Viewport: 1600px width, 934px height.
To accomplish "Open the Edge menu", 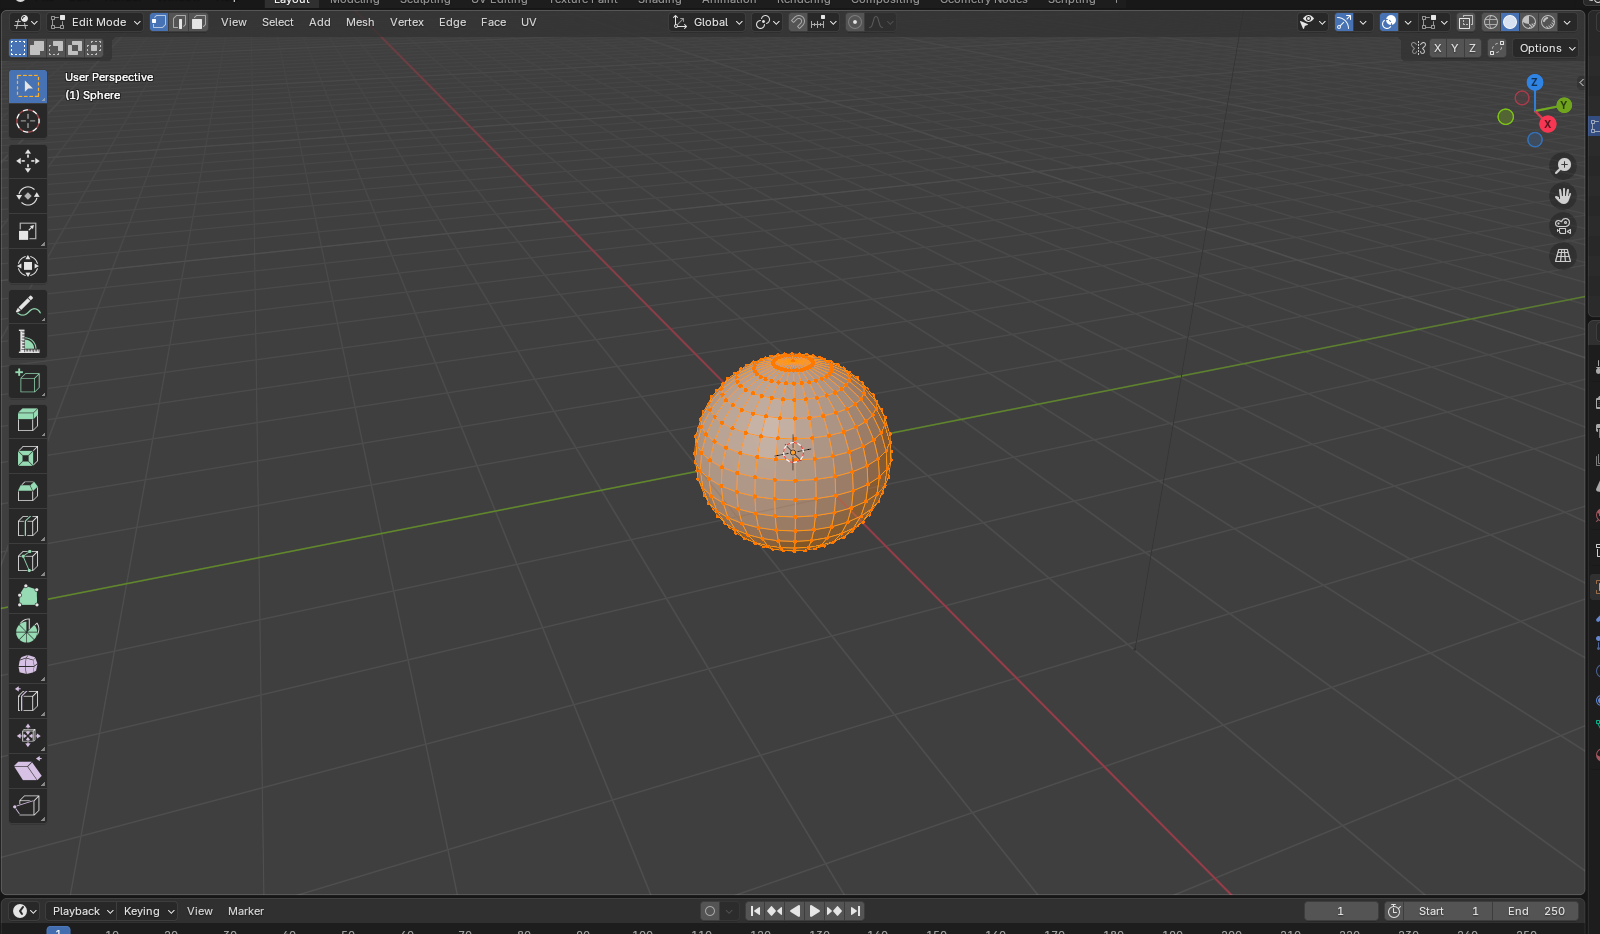I will click(453, 22).
